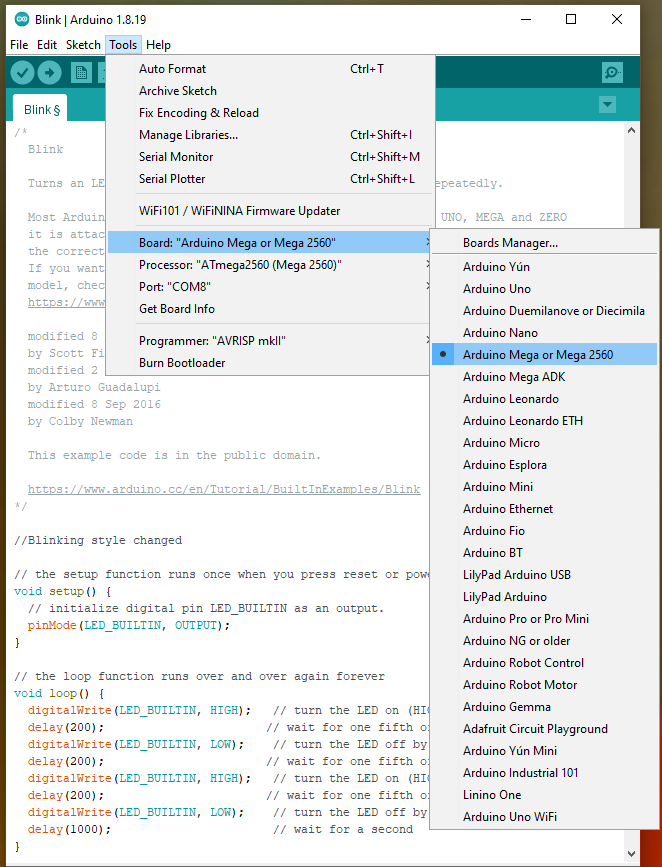Click the "//Blinking style changed" comment line

coord(98,540)
